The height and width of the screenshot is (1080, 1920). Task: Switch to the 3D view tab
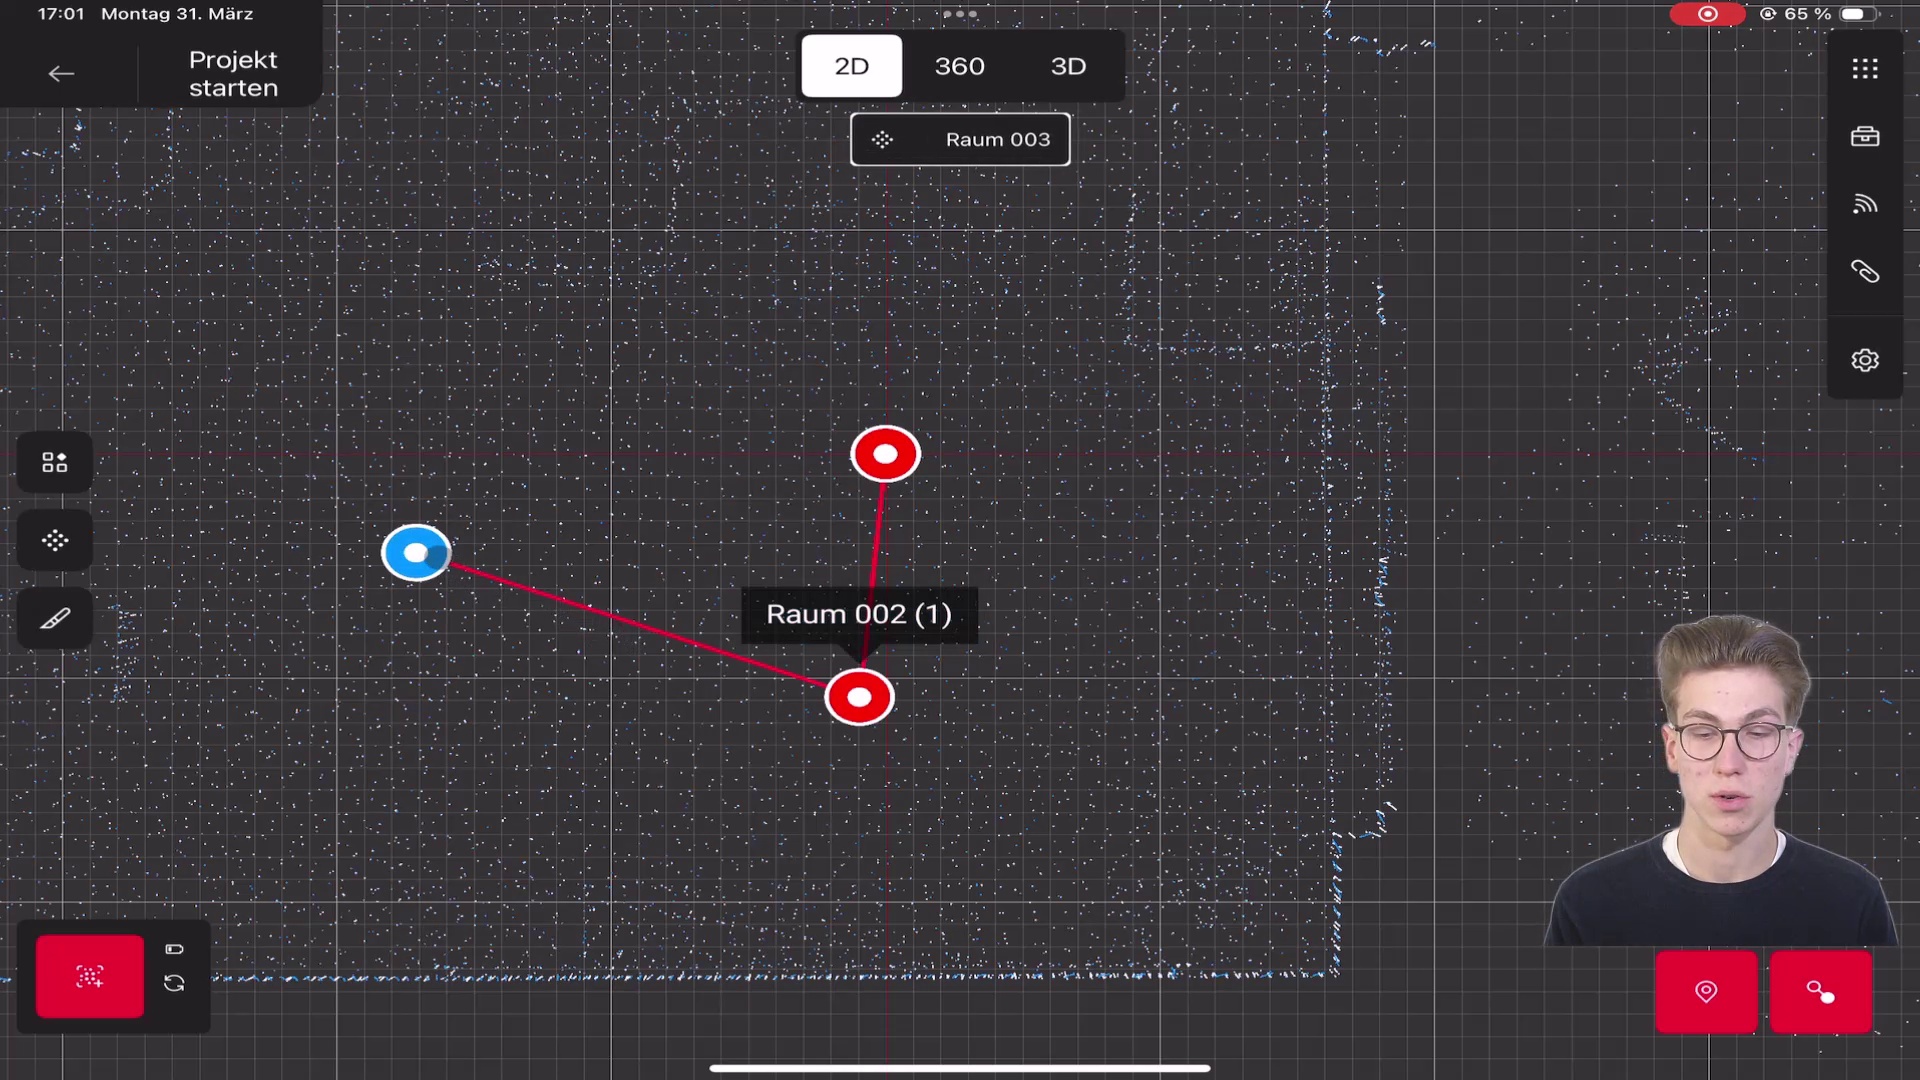click(1068, 66)
